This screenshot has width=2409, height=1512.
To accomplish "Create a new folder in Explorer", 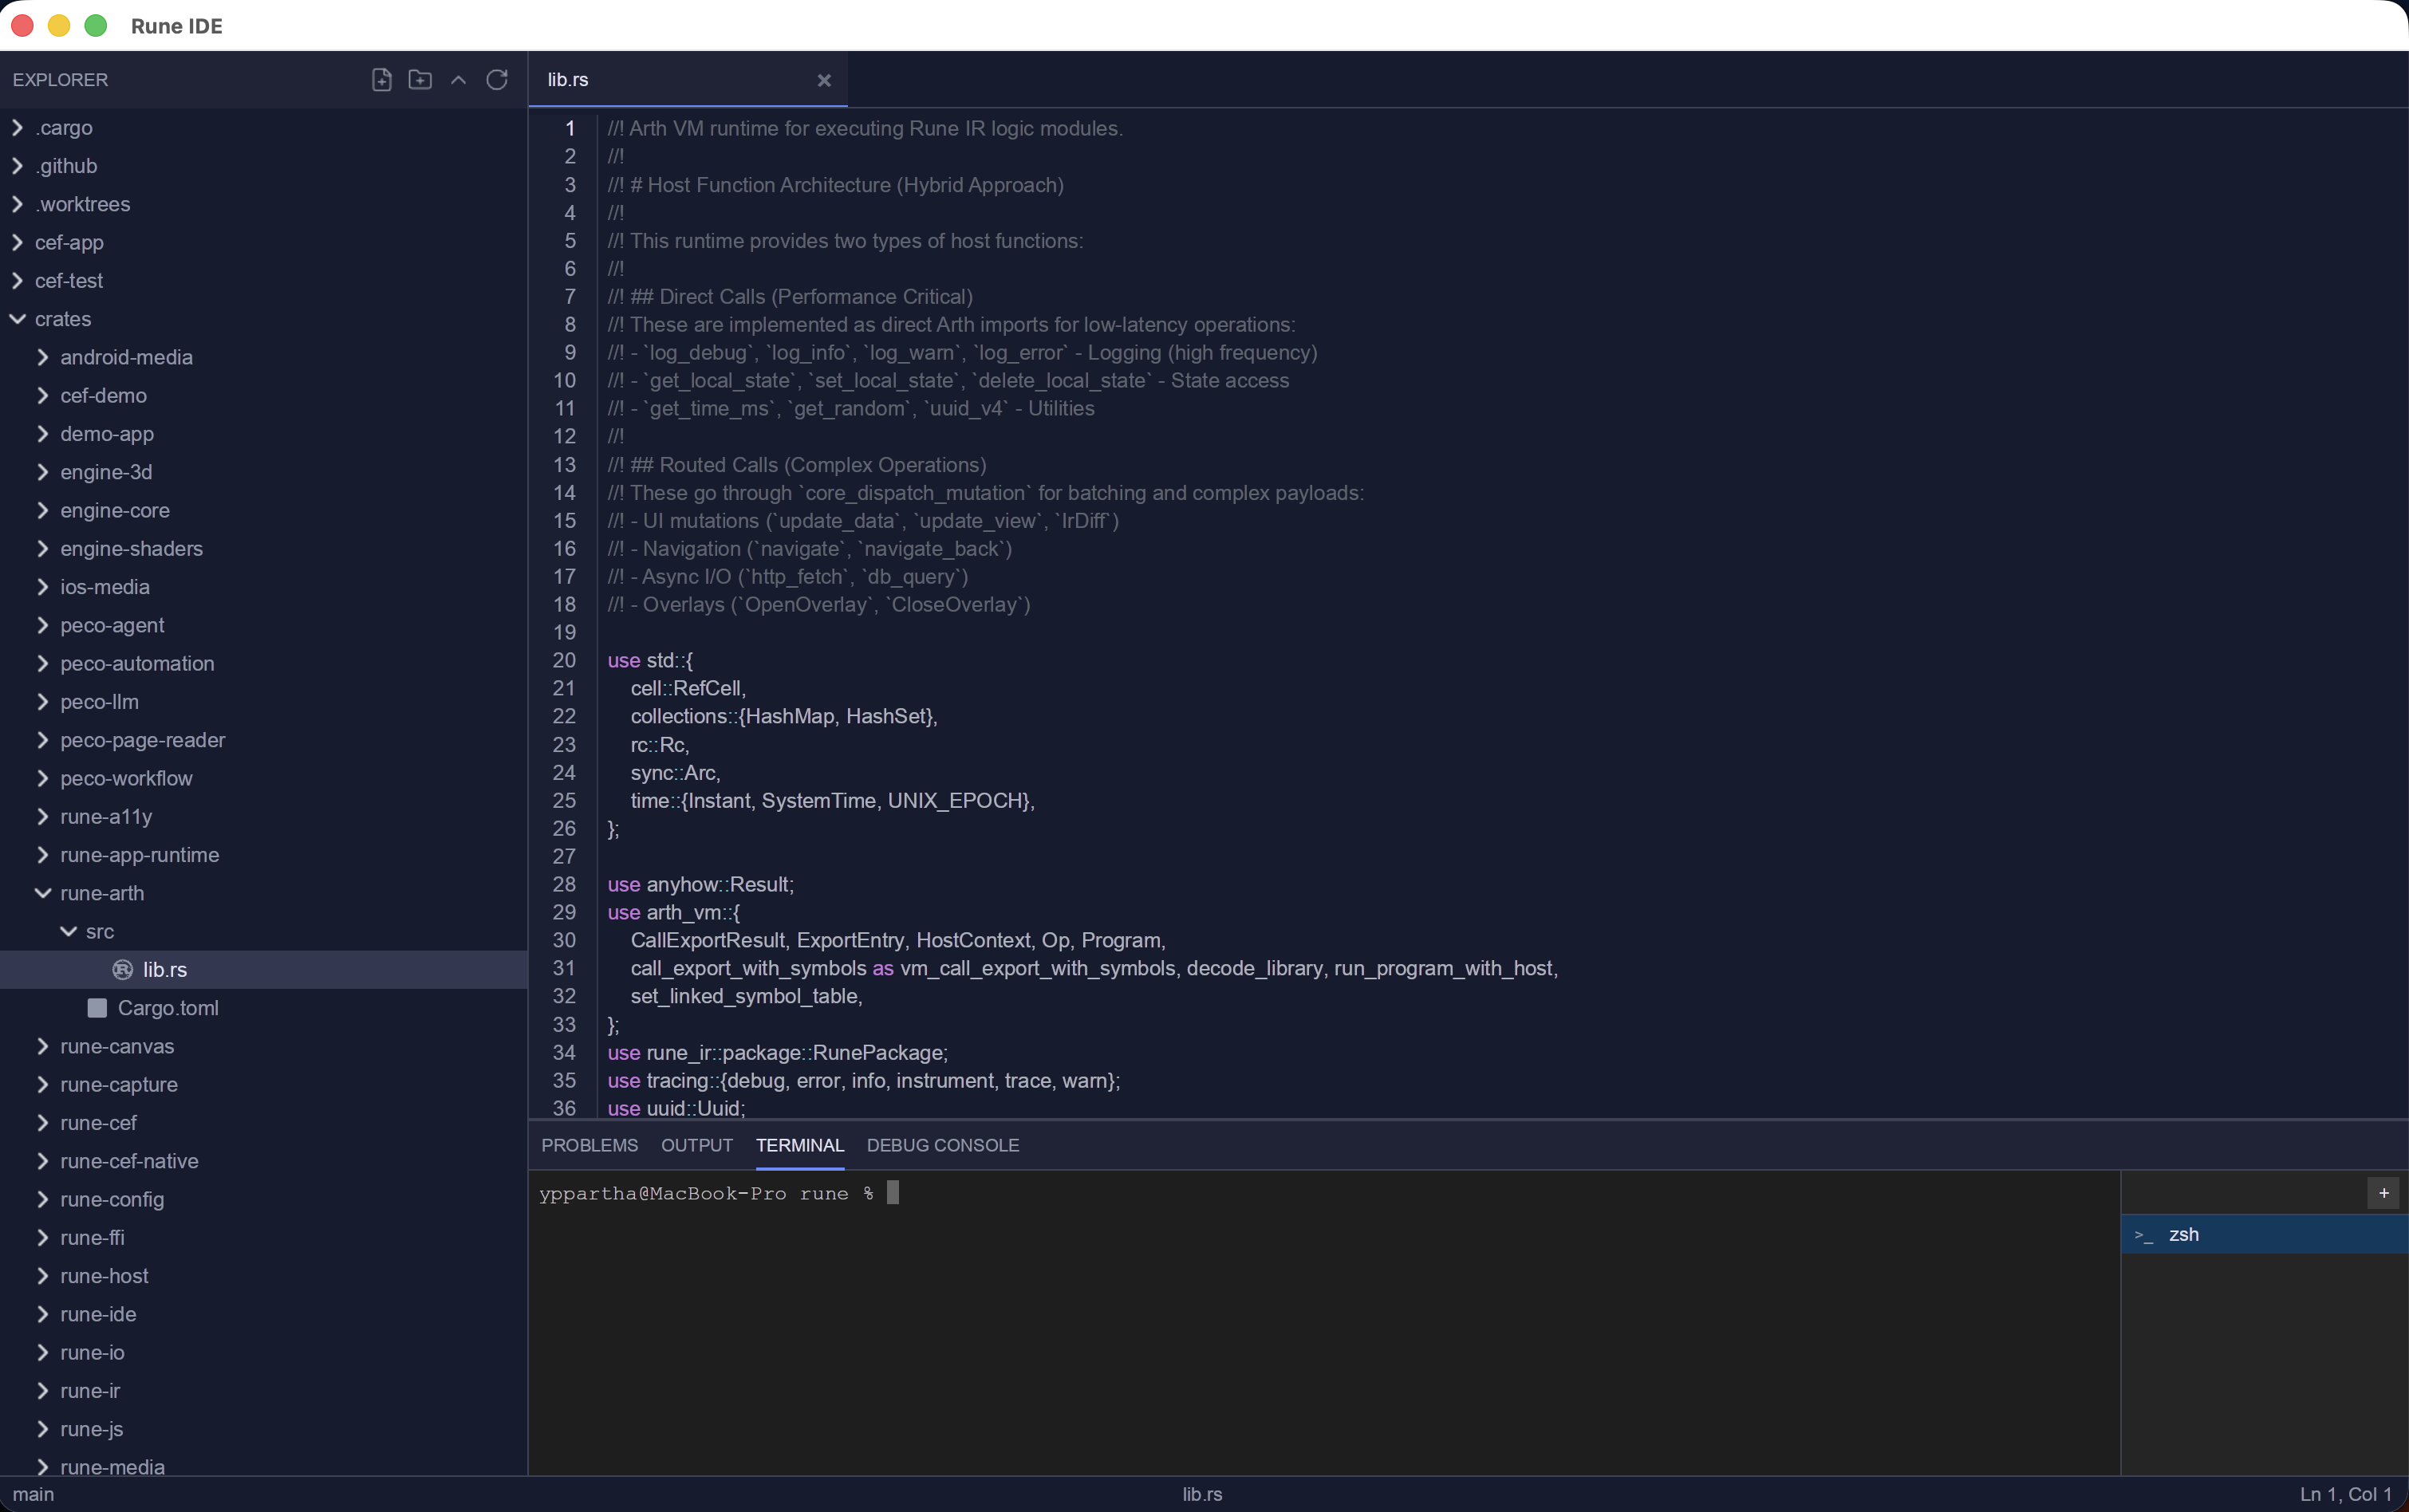I will 419,79.
